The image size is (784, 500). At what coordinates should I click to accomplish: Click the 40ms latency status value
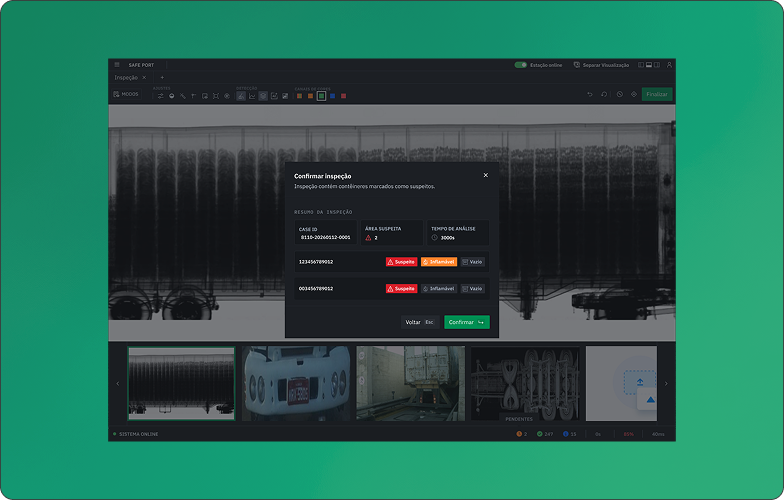point(658,434)
